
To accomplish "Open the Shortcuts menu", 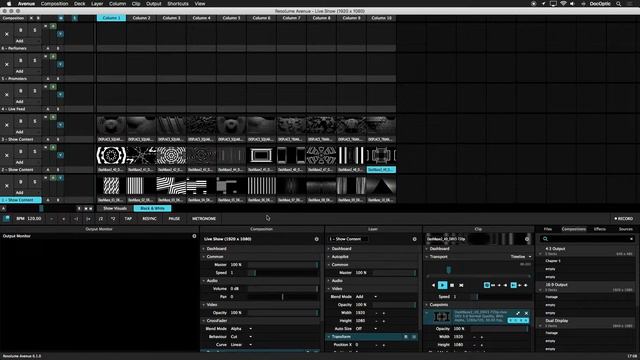I will point(178,4).
